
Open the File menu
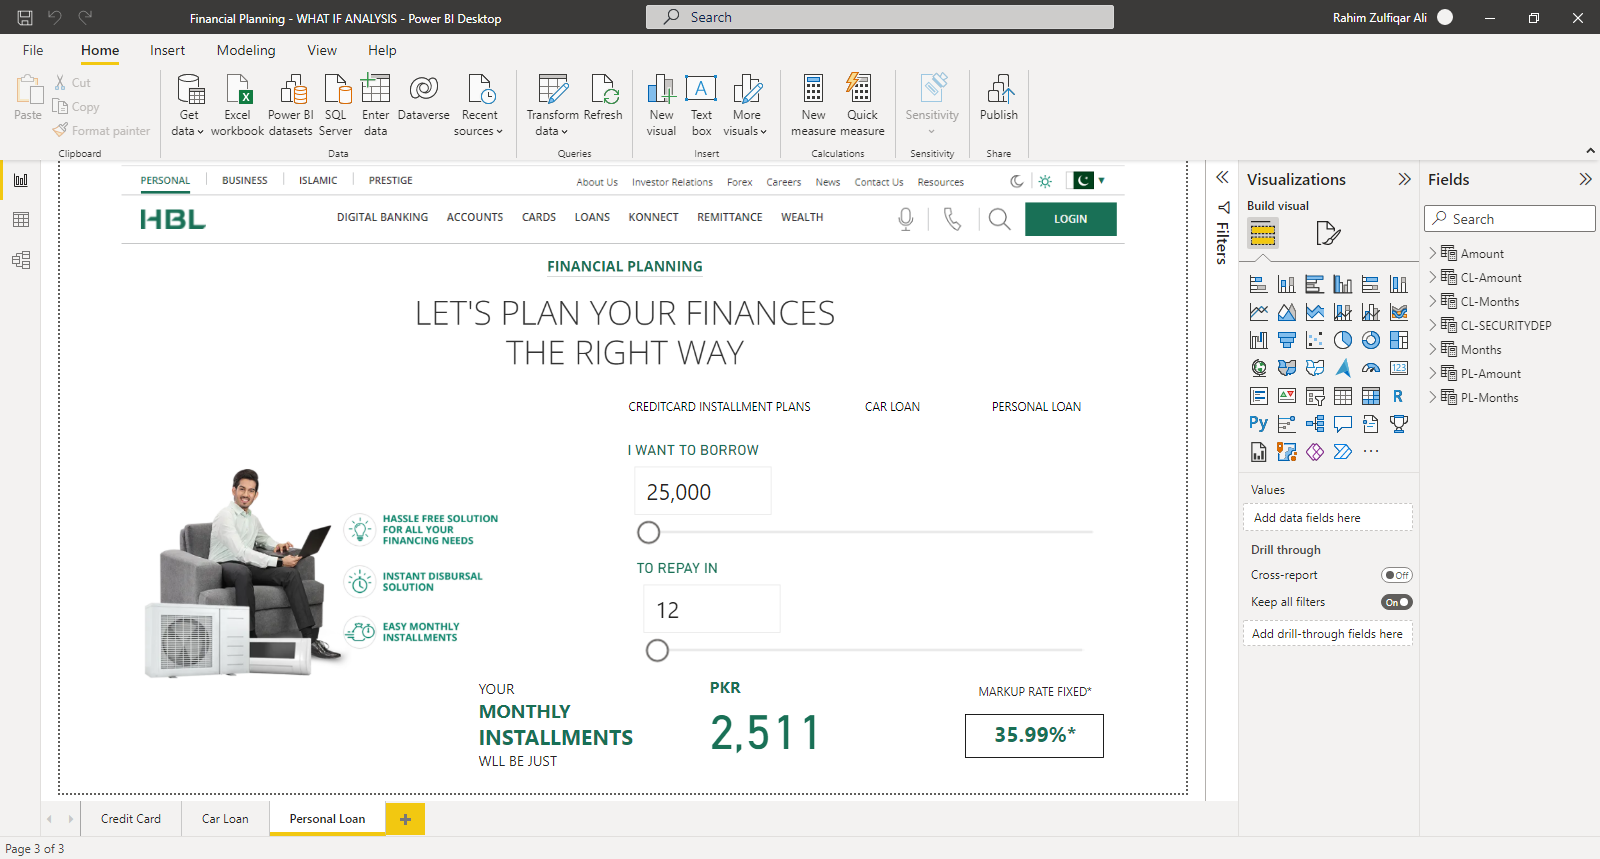33,50
